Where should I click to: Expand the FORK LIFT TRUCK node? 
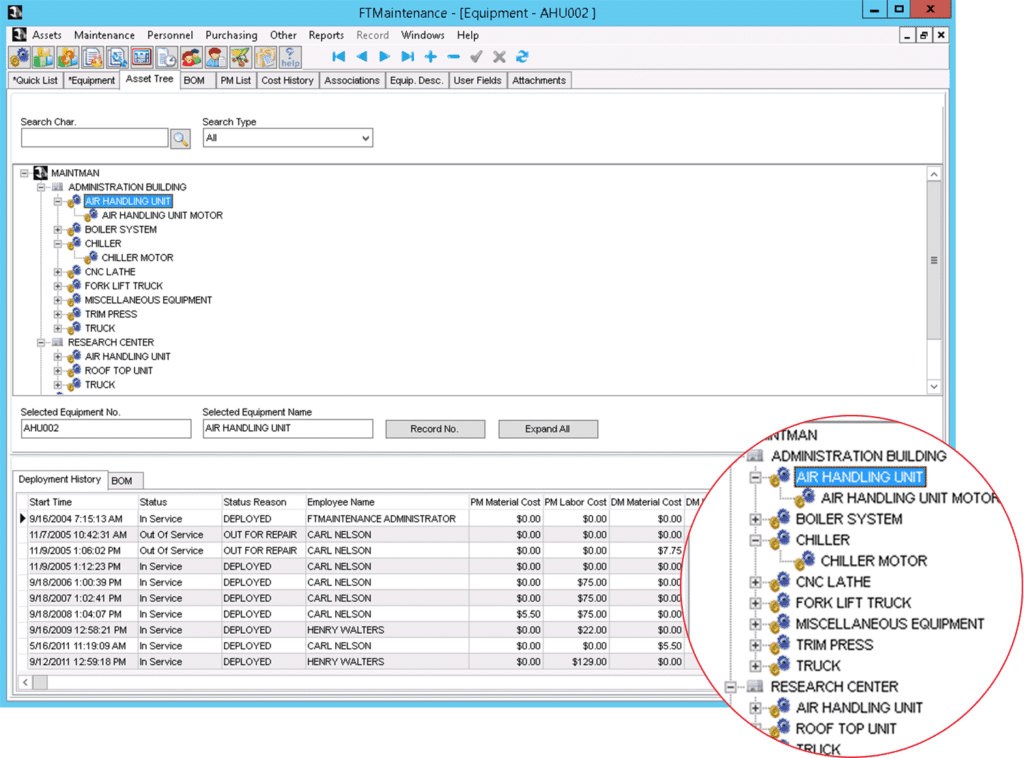point(58,287)
